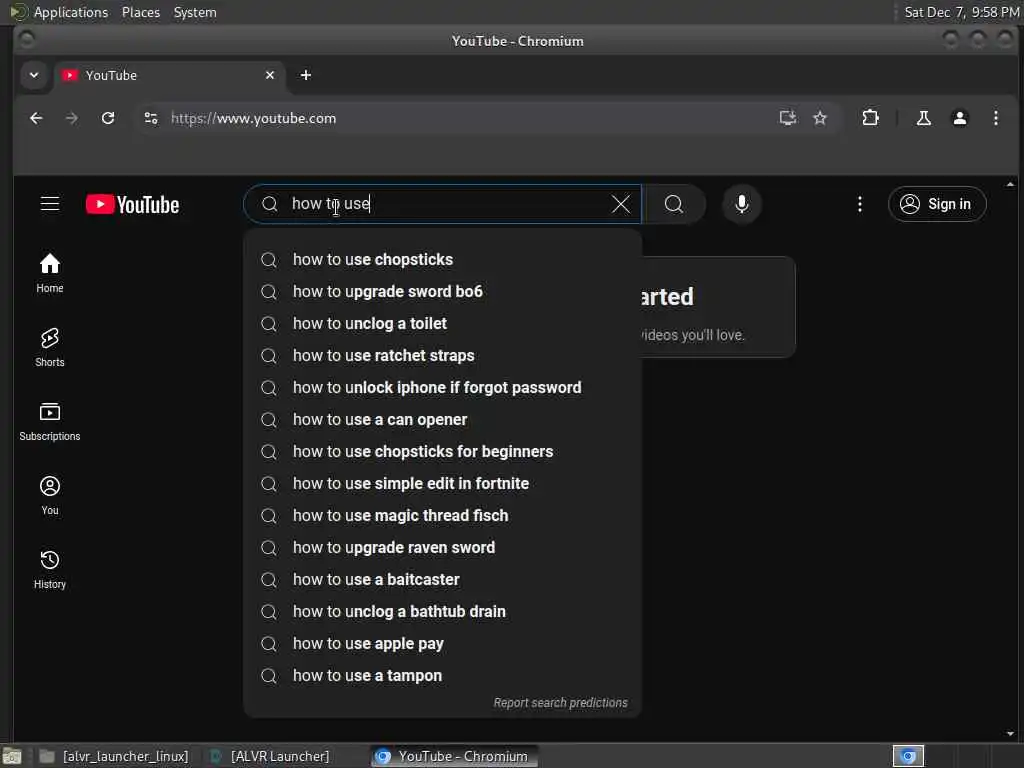Click the search magnifier button

click(674, 204)
